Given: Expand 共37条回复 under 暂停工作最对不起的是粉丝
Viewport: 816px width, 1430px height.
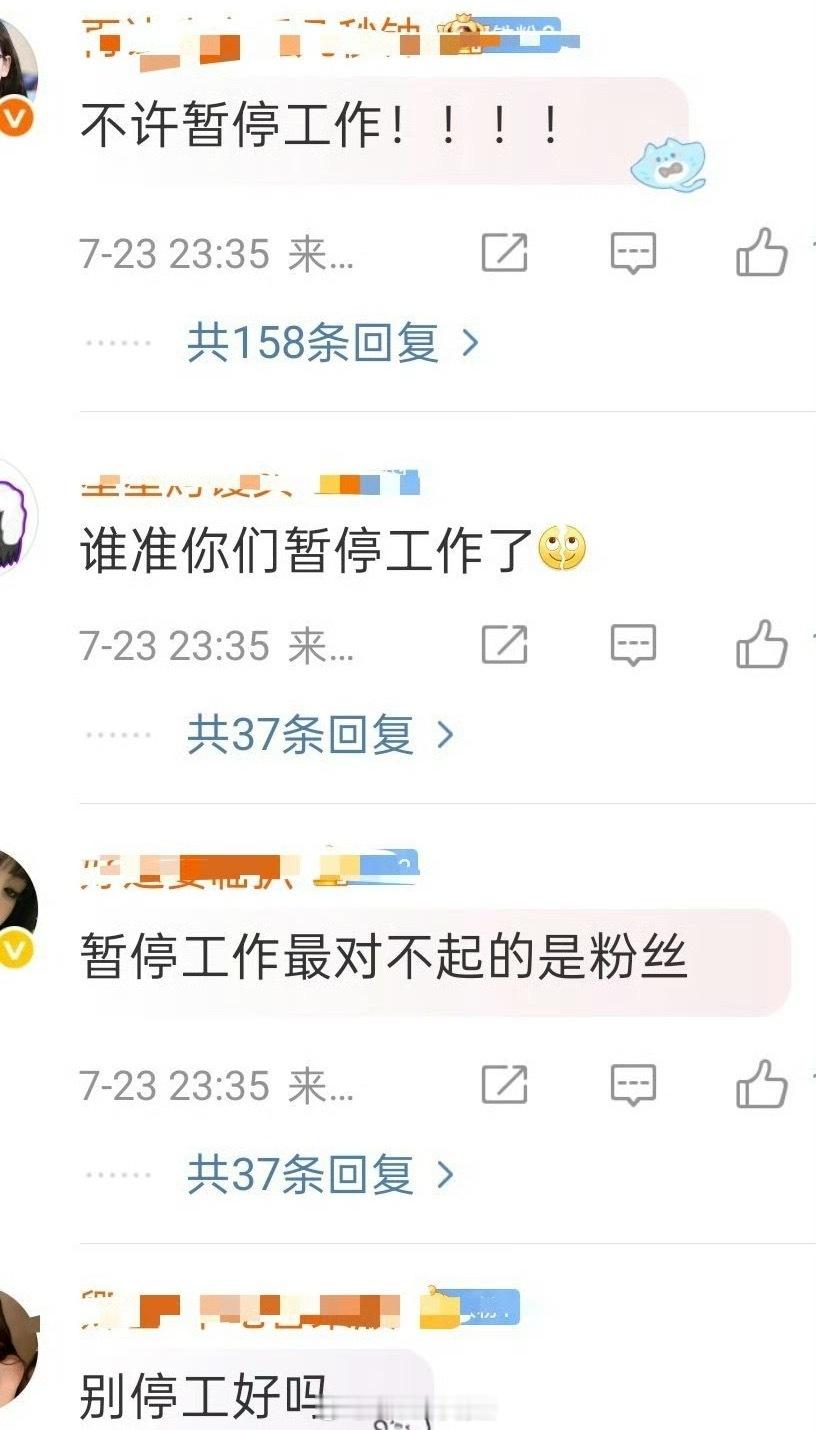Looking at the screenshot, I should tap(320, 1175).
